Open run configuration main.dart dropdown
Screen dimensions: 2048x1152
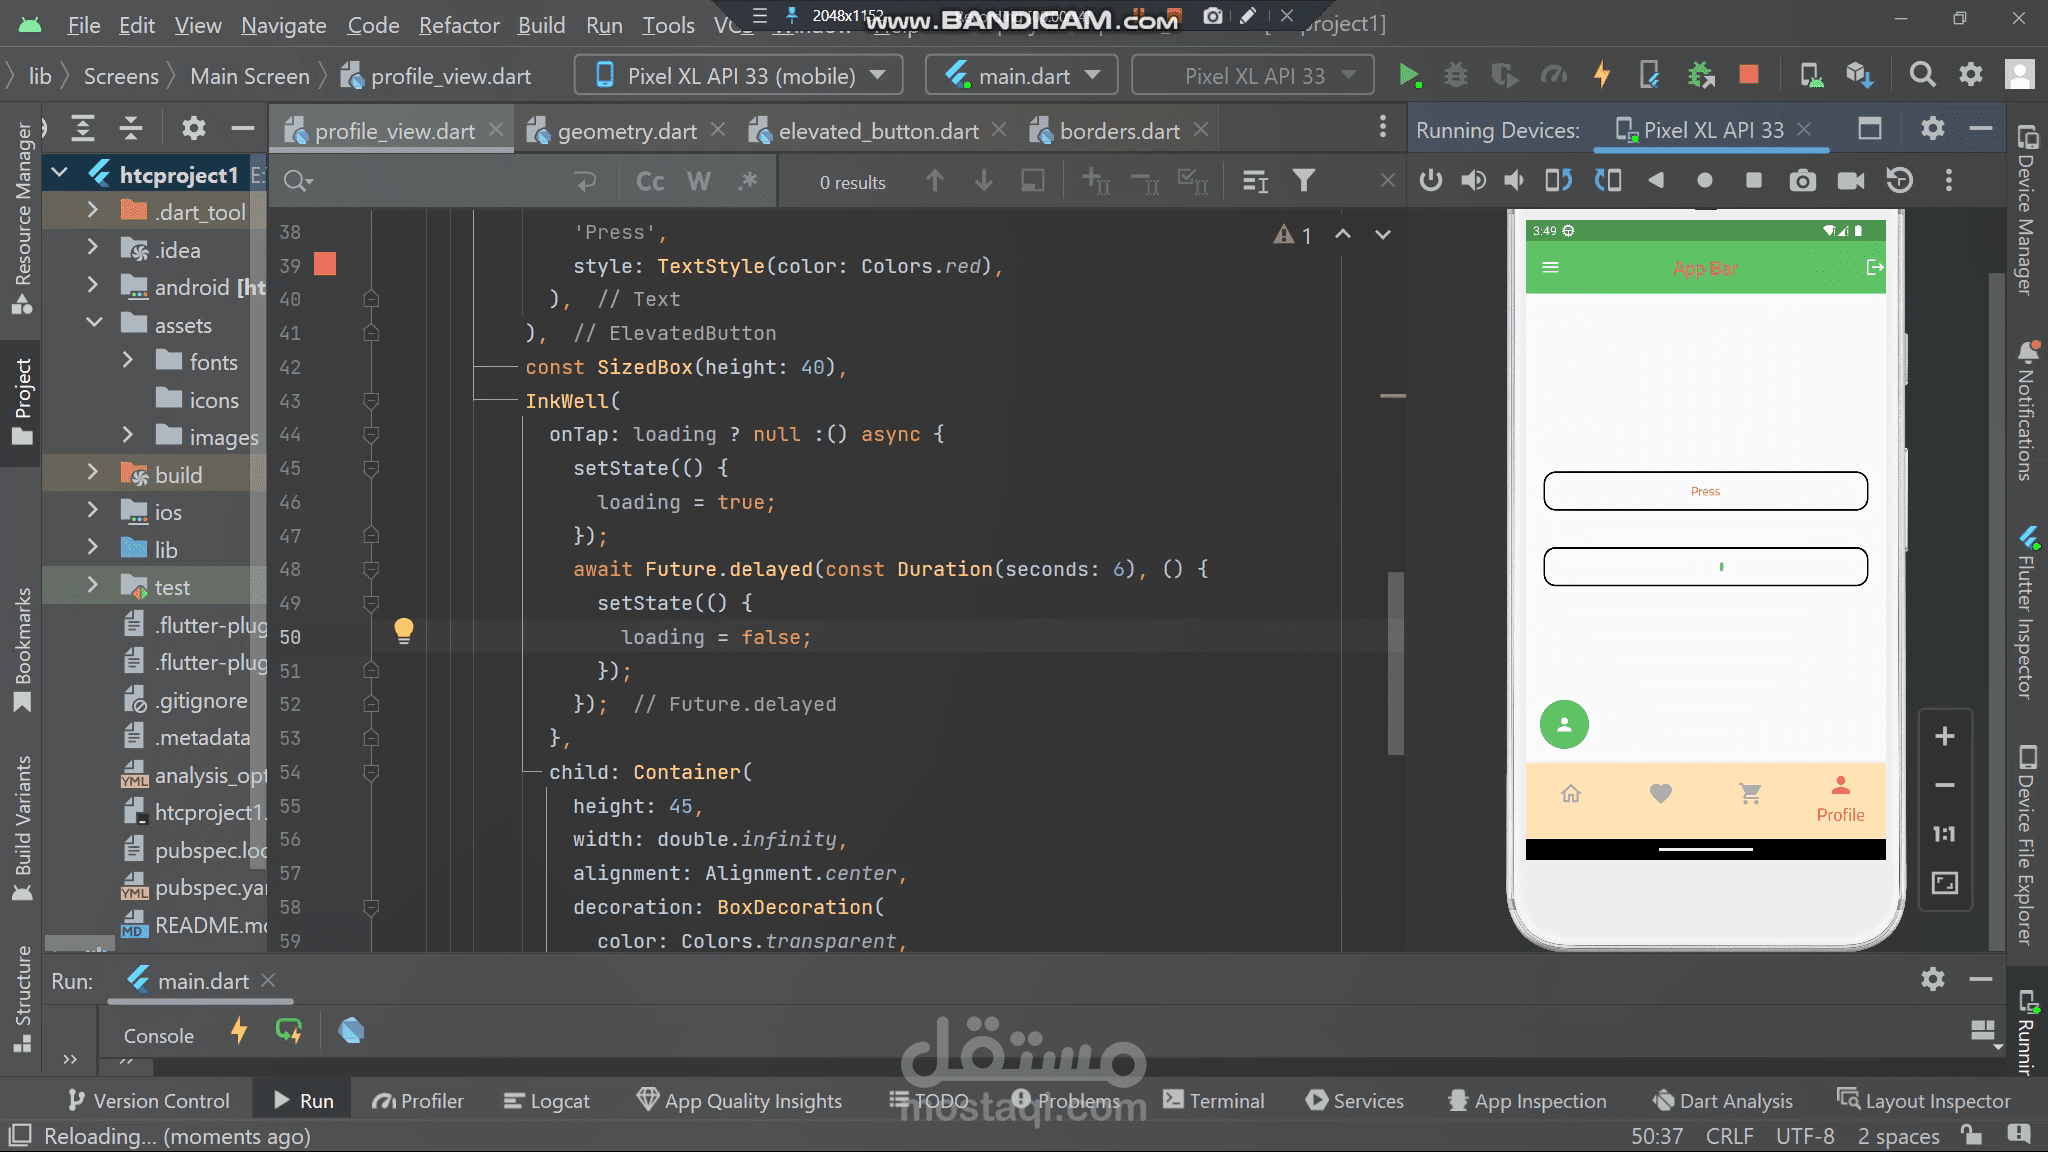1023,75
